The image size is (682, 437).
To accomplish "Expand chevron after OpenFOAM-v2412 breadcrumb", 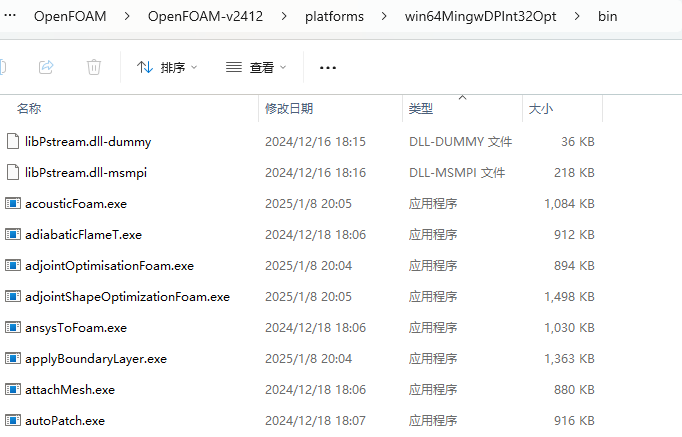I will coord(284,17).
